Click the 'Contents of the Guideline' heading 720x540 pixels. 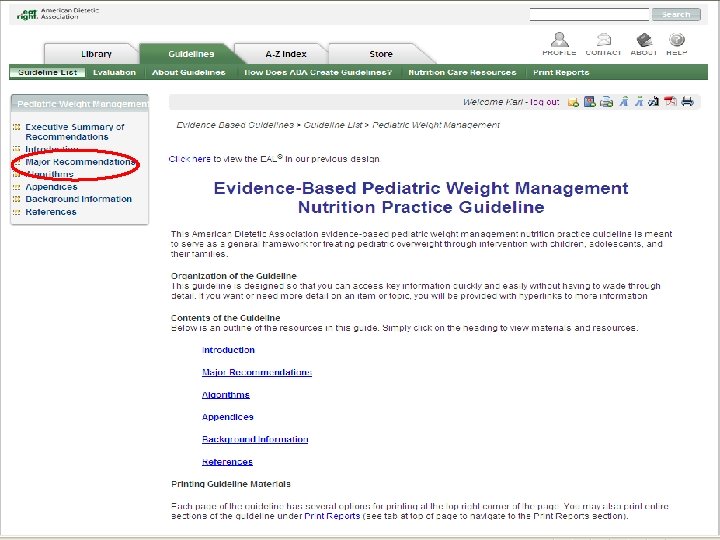pos(225,318)
